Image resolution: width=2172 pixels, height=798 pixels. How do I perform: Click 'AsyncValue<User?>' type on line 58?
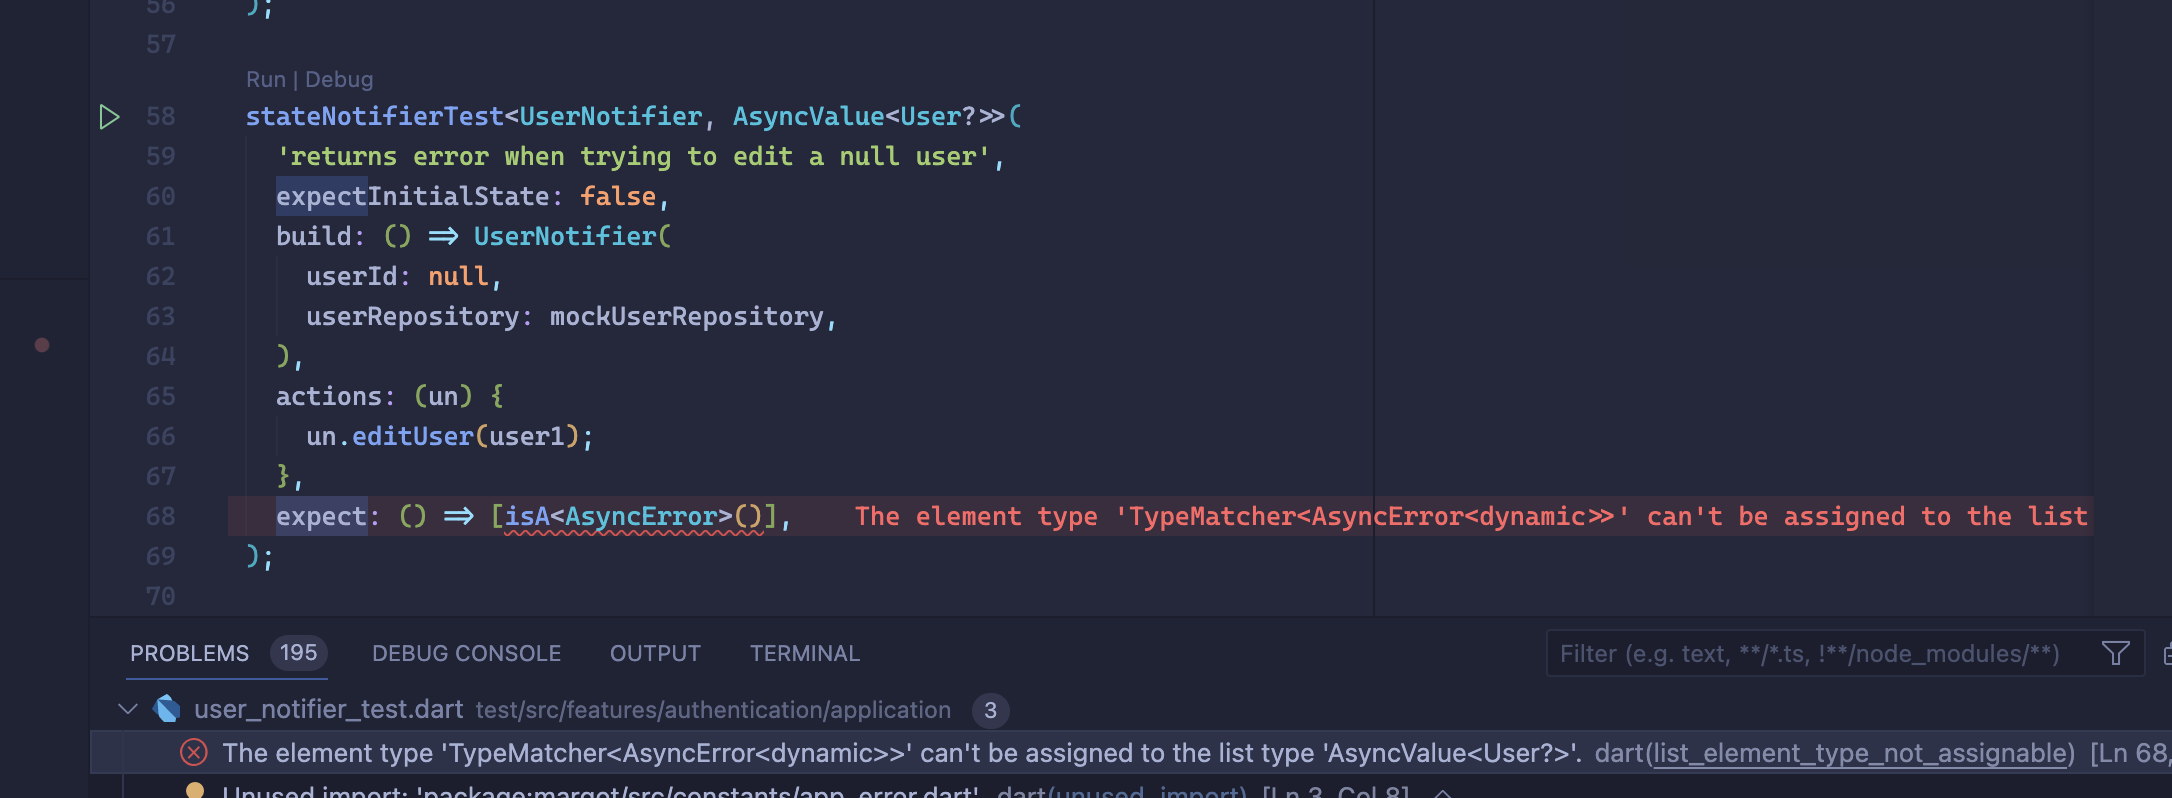coord(869,116)
